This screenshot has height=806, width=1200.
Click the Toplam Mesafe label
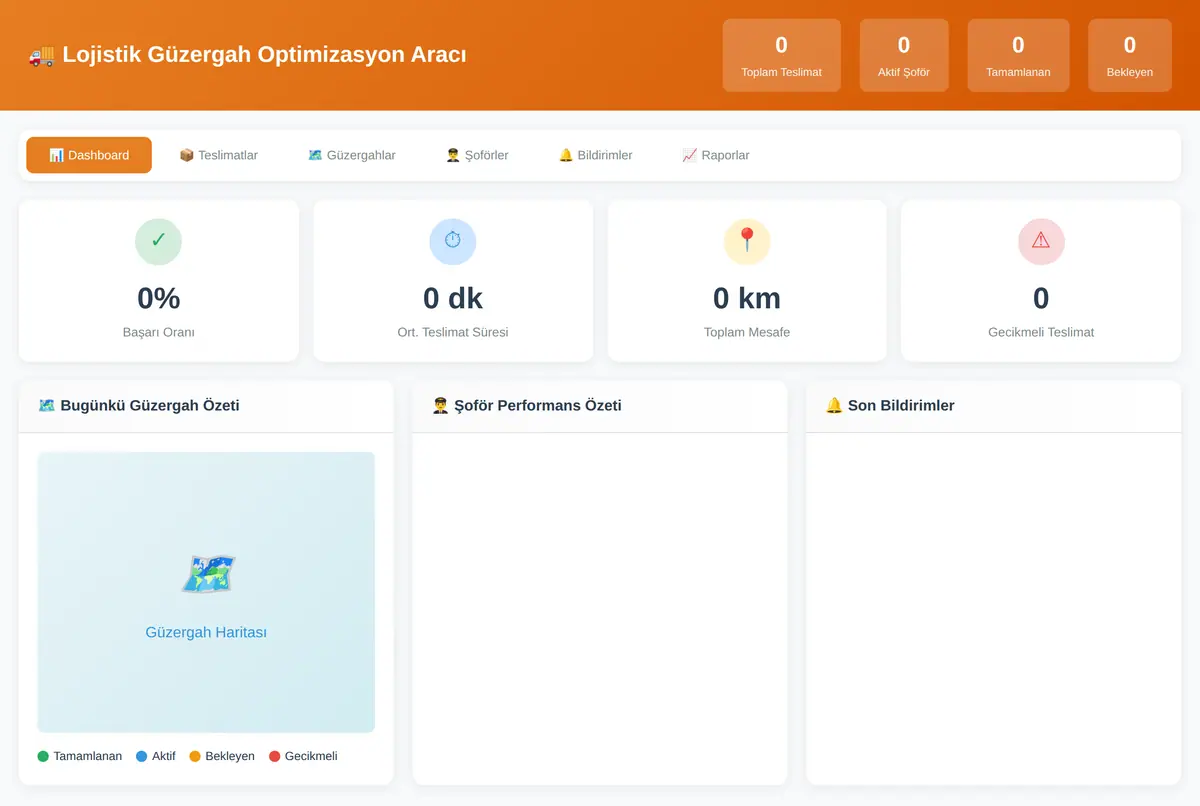[747, 332]
